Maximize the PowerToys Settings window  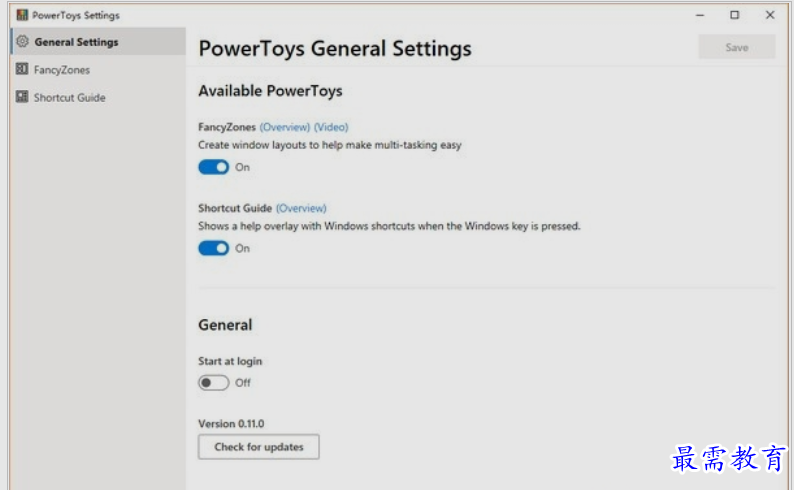point(734,15)
